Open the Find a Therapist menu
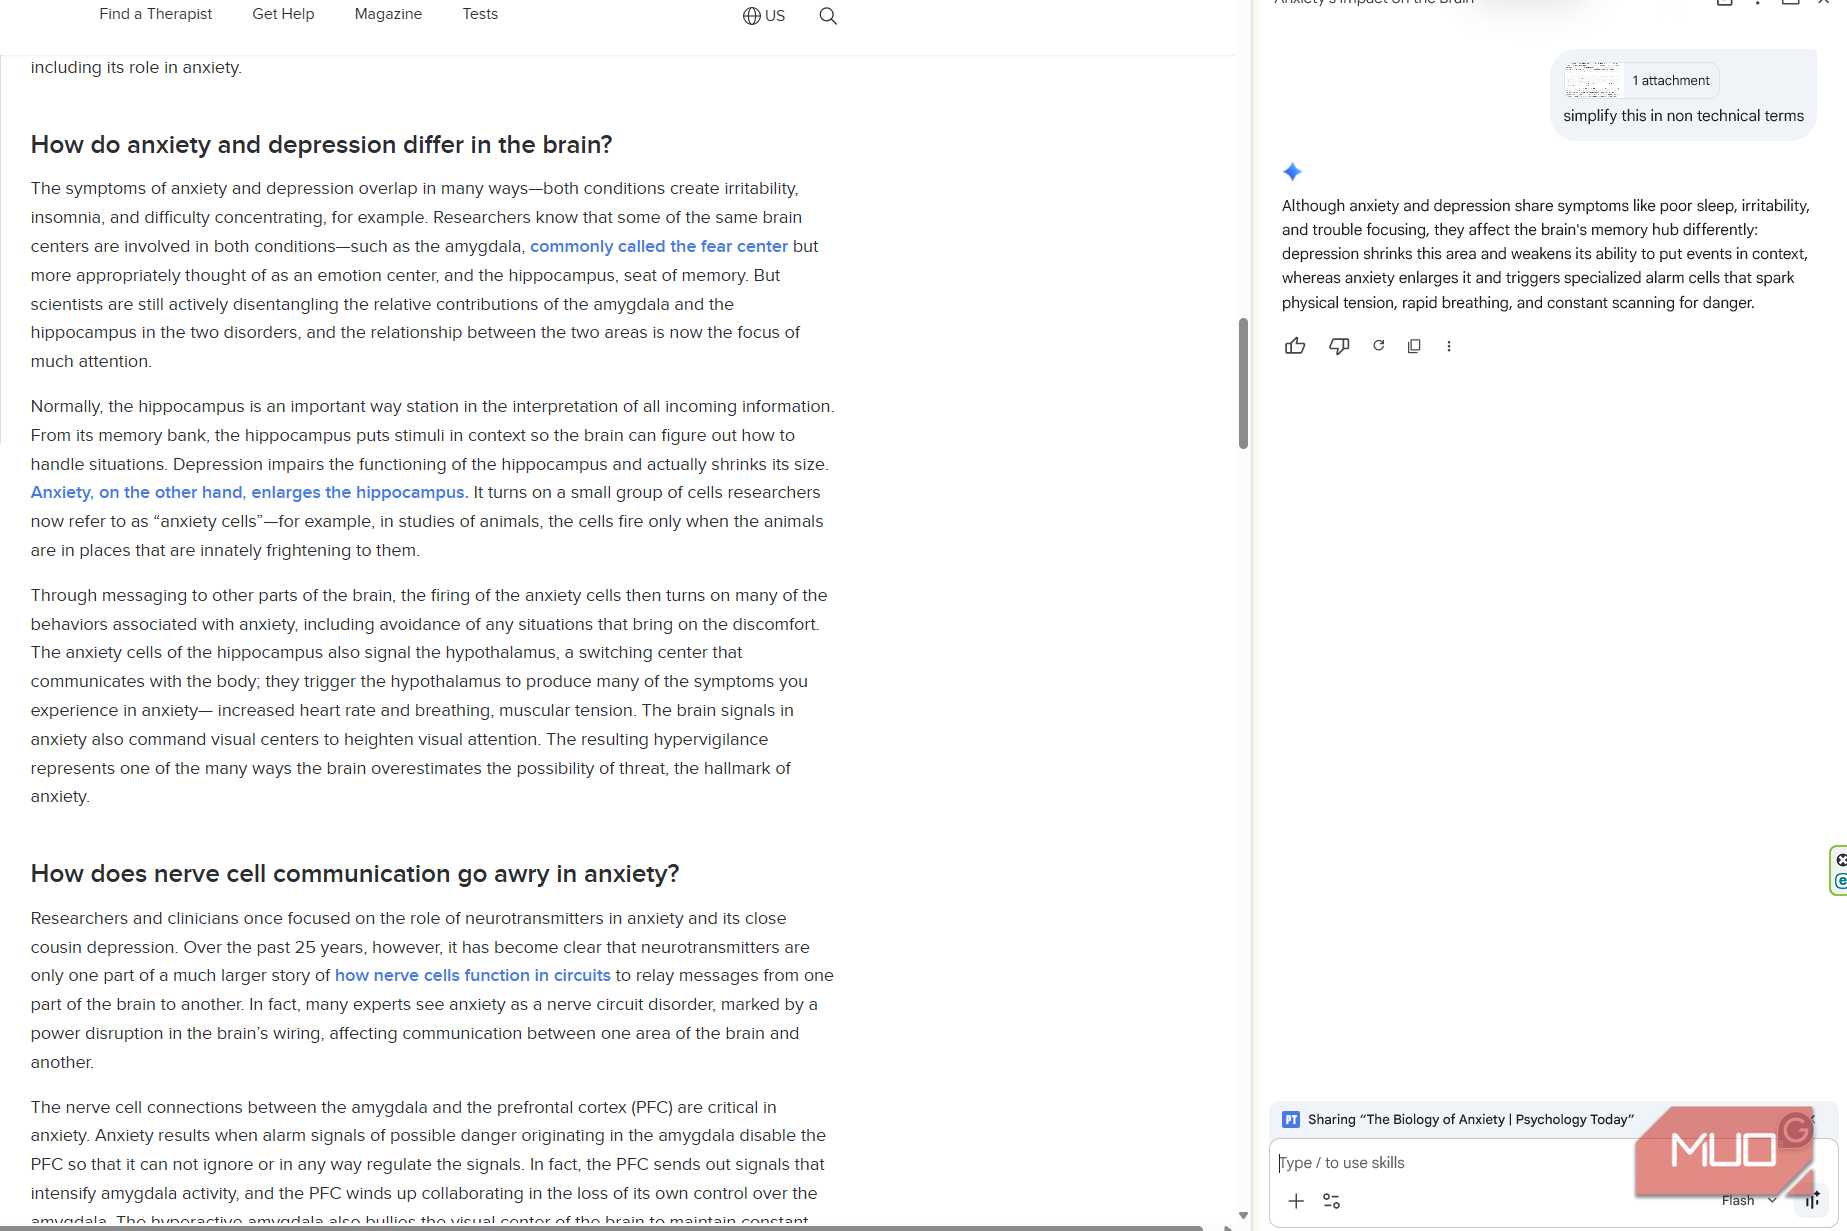Image resolution: width=1847 pixels, height=1231 pixels. (156, 14)
